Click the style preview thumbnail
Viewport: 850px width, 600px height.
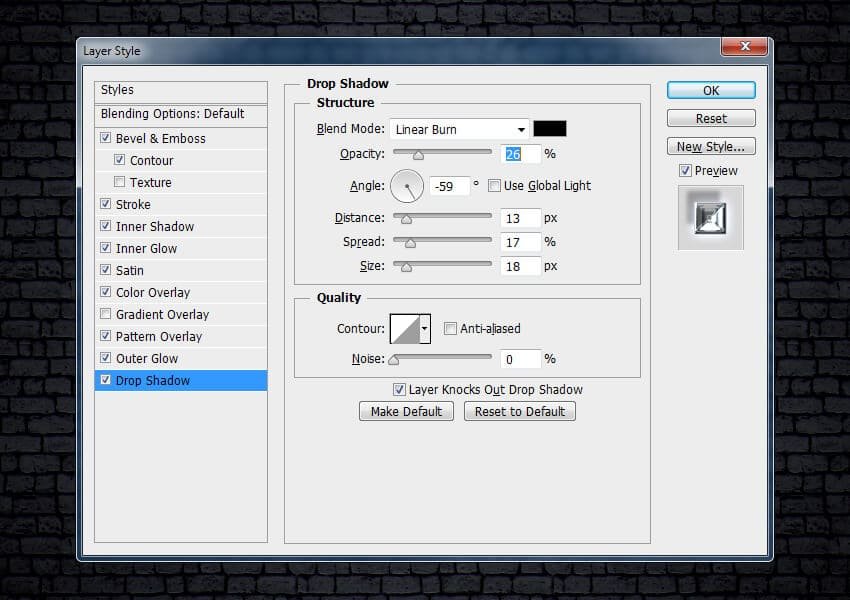tap(710, 217)
